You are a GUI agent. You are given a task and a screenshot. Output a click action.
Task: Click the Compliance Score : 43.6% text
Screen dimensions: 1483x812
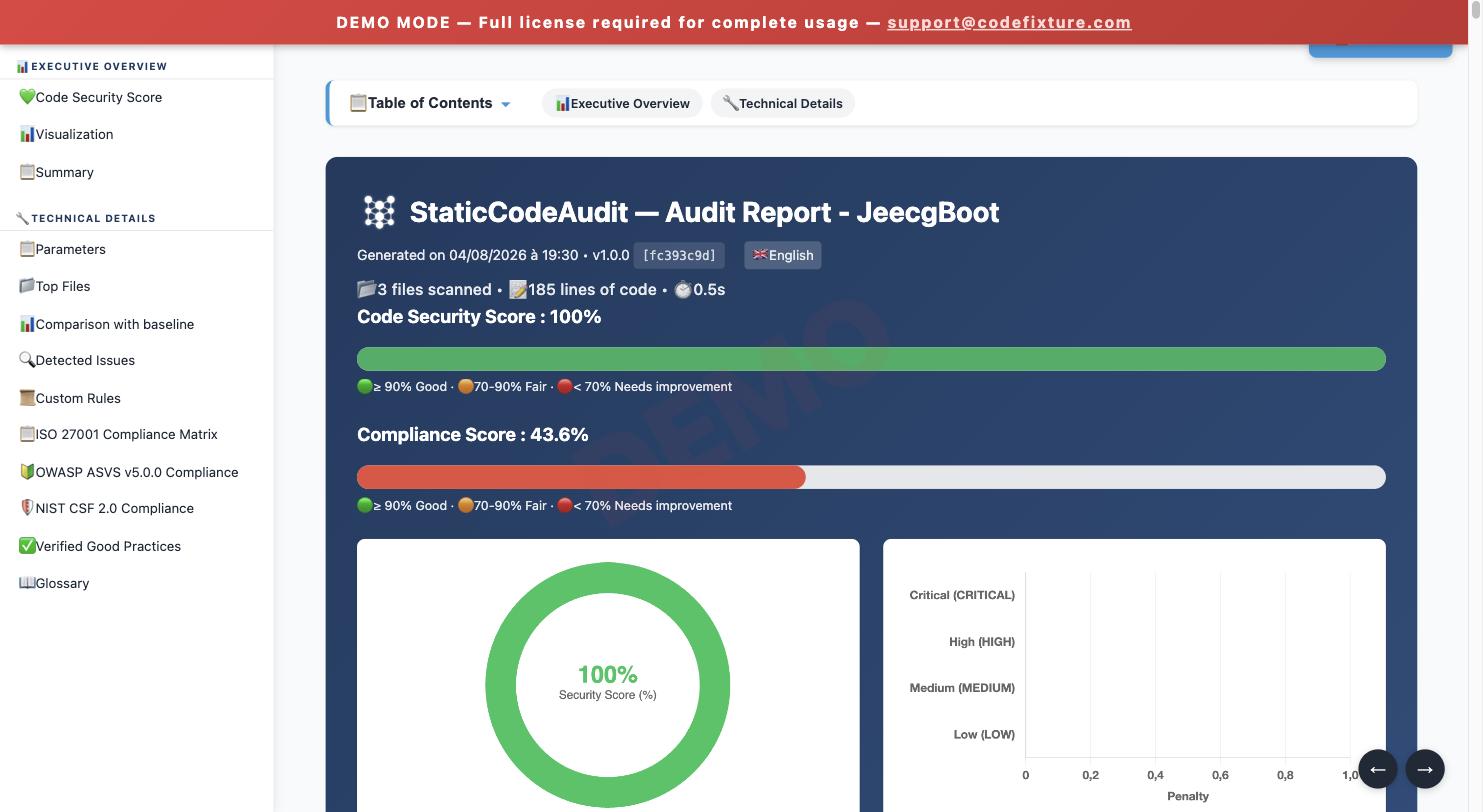pos(472,435)
